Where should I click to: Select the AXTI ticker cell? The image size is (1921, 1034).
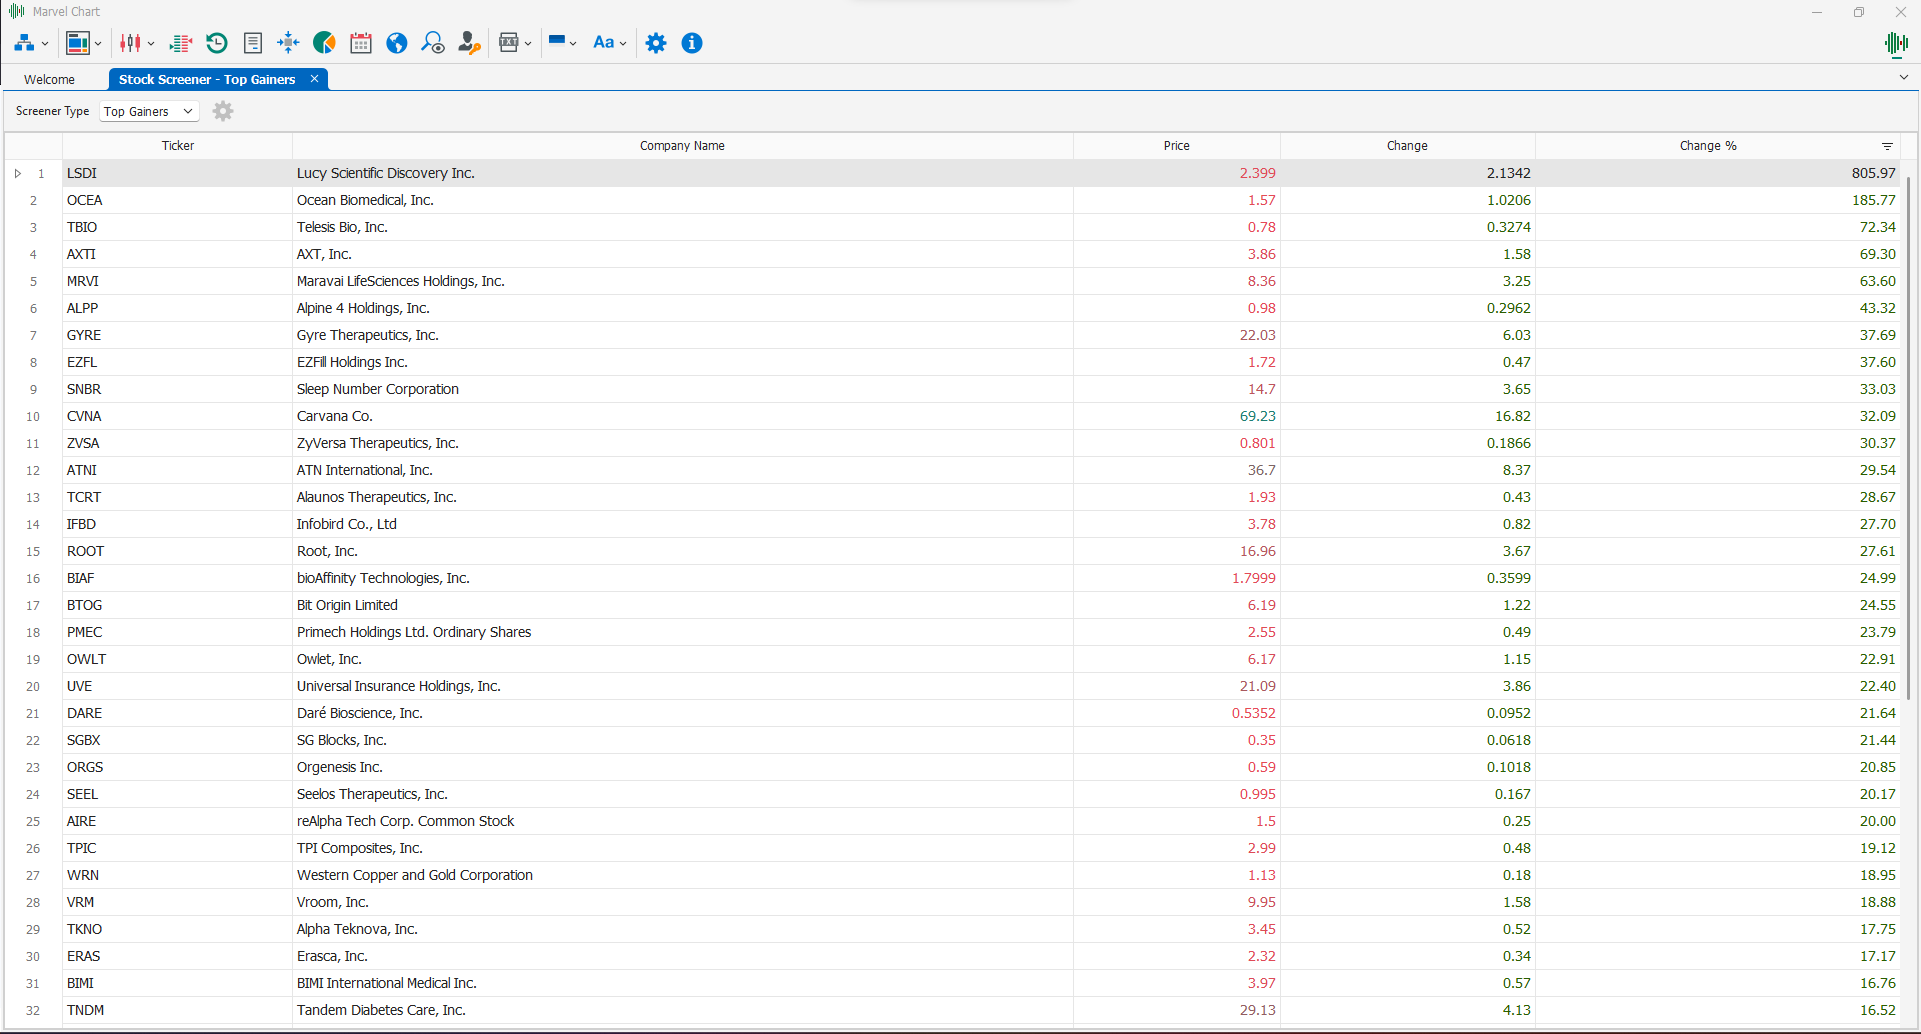click(x=177, y=254)
